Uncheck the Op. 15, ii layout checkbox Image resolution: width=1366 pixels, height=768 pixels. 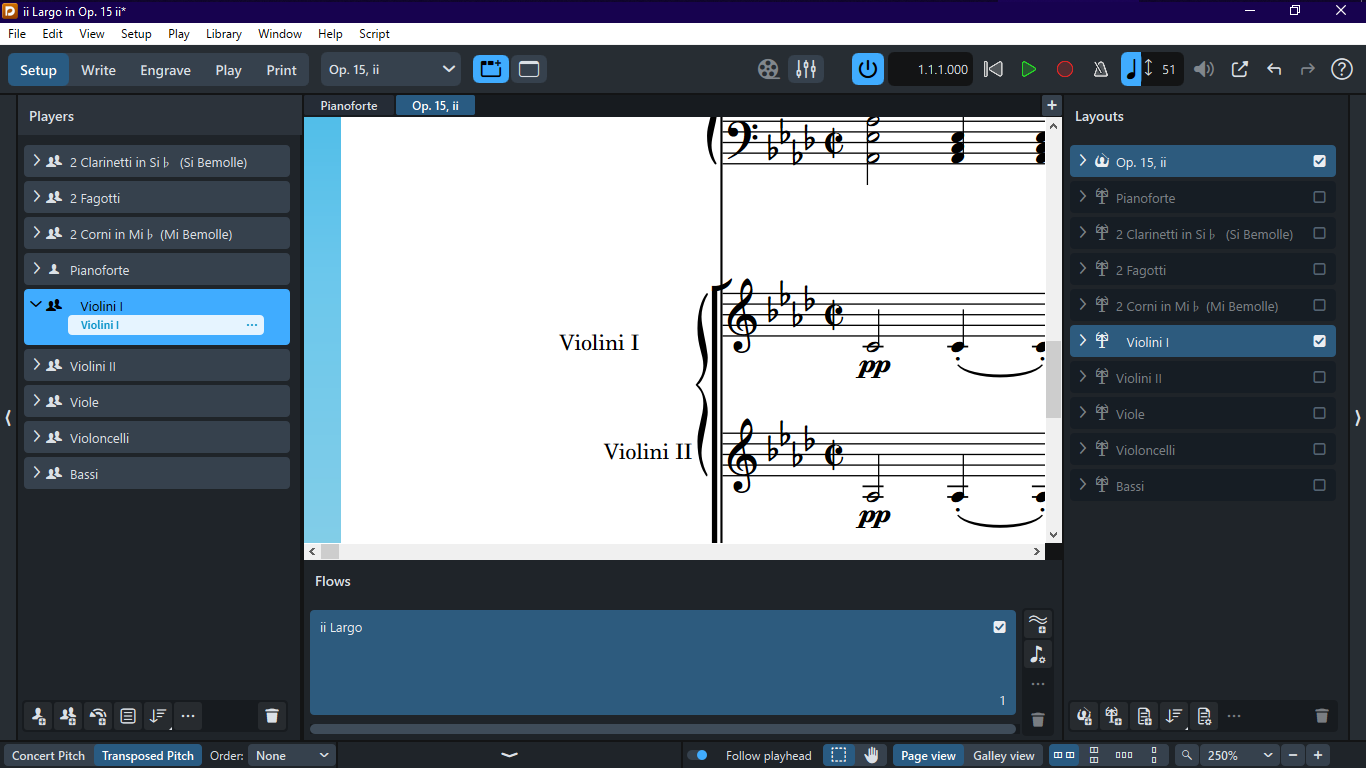1319,161
